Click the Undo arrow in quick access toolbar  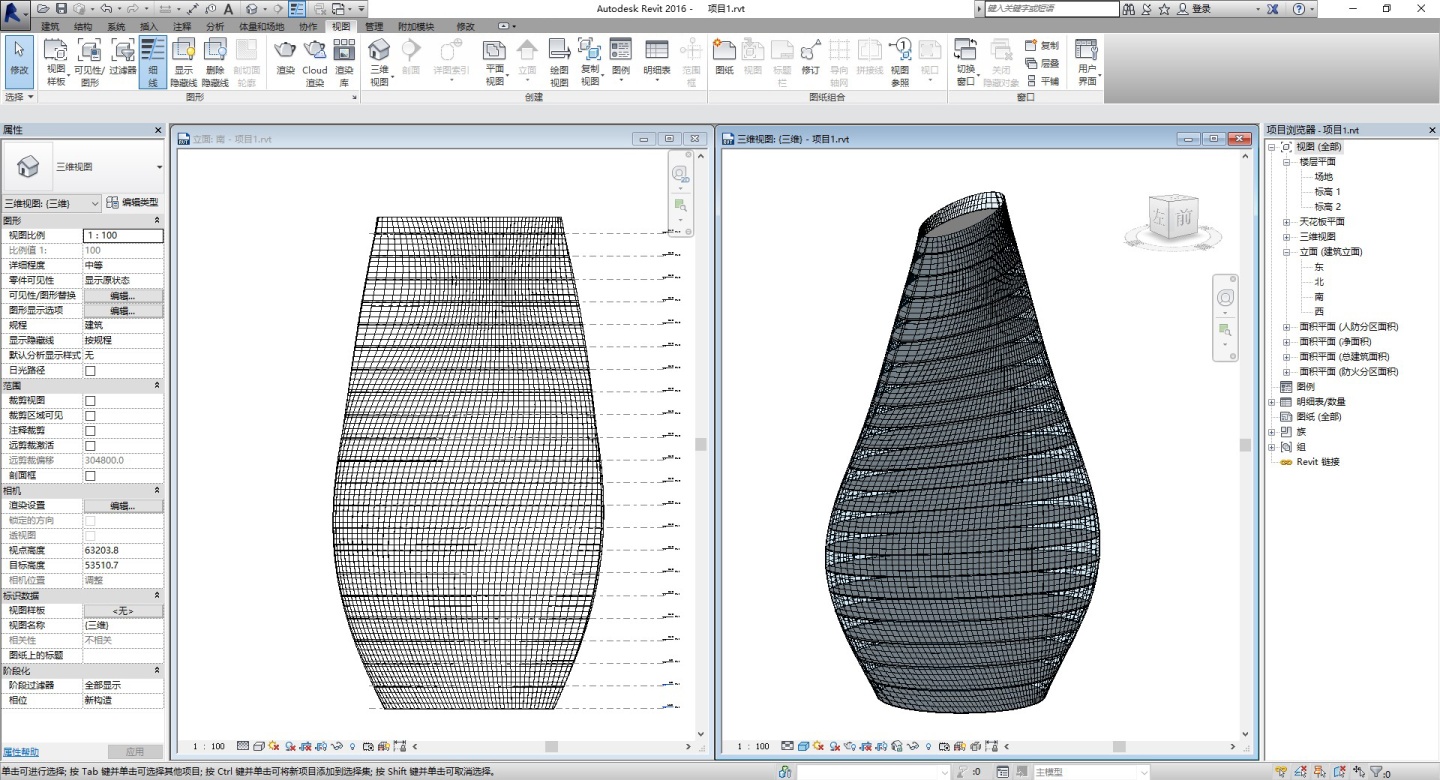[104, 8]
